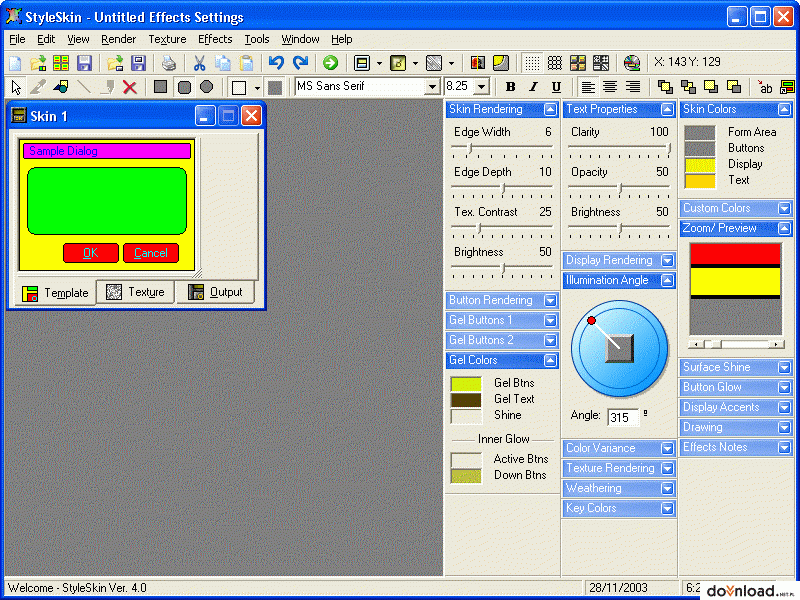Image resolution: width=800 pixels, height=600 pixels.
Task: Open the Tools menu
Action: pos(257,39)
